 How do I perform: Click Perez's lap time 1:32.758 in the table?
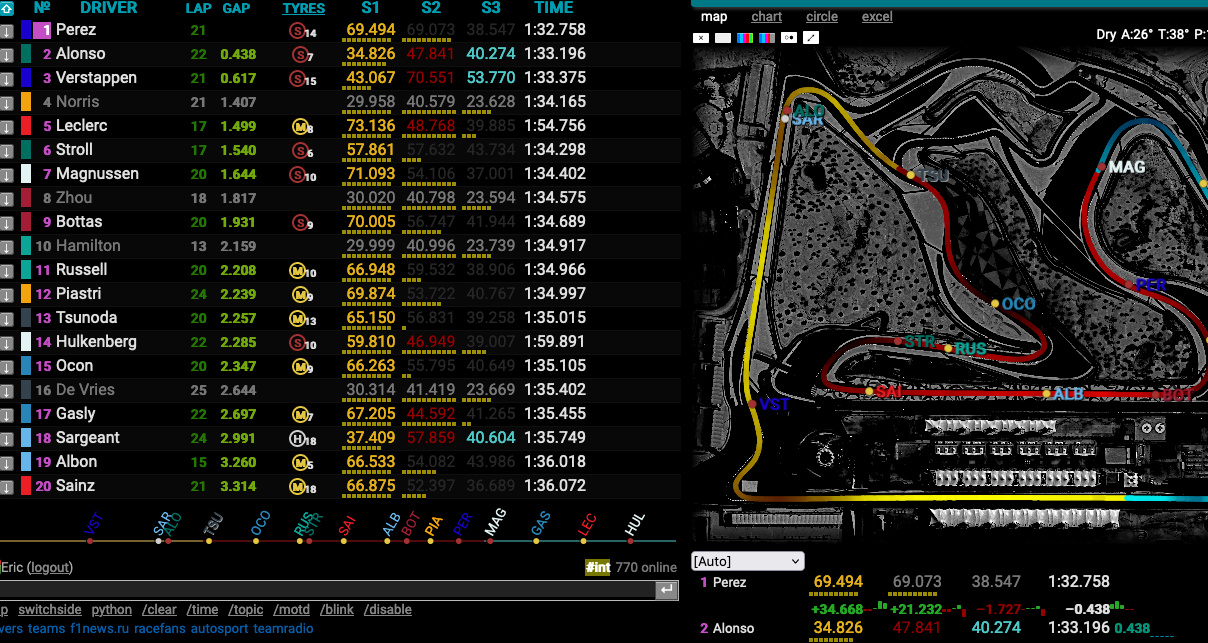(555, 30)
